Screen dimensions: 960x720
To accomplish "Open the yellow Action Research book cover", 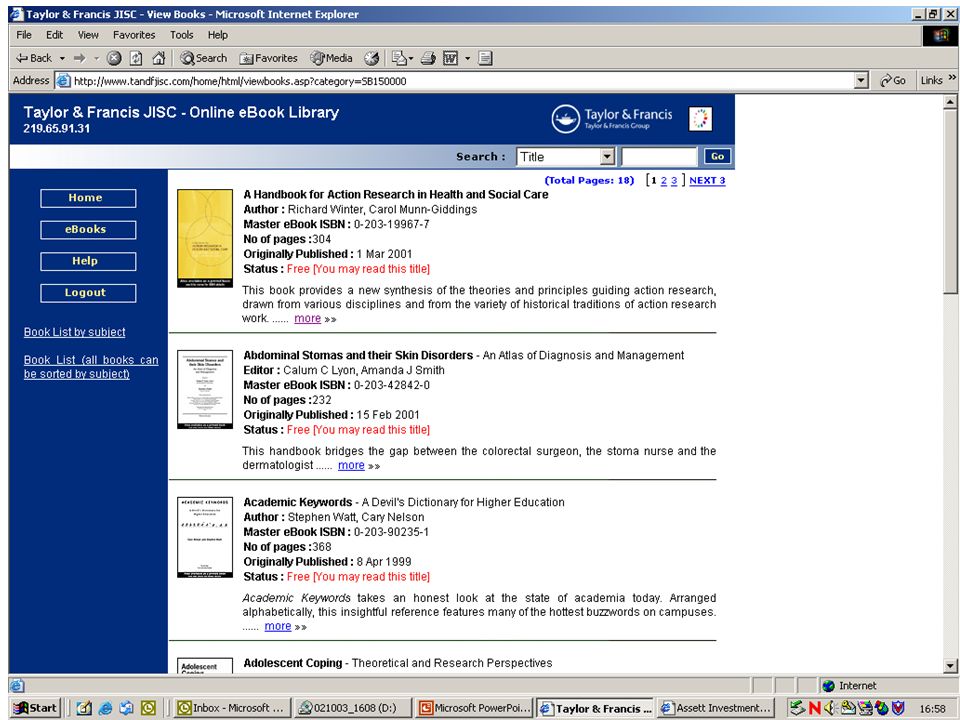I will point(204,238).
